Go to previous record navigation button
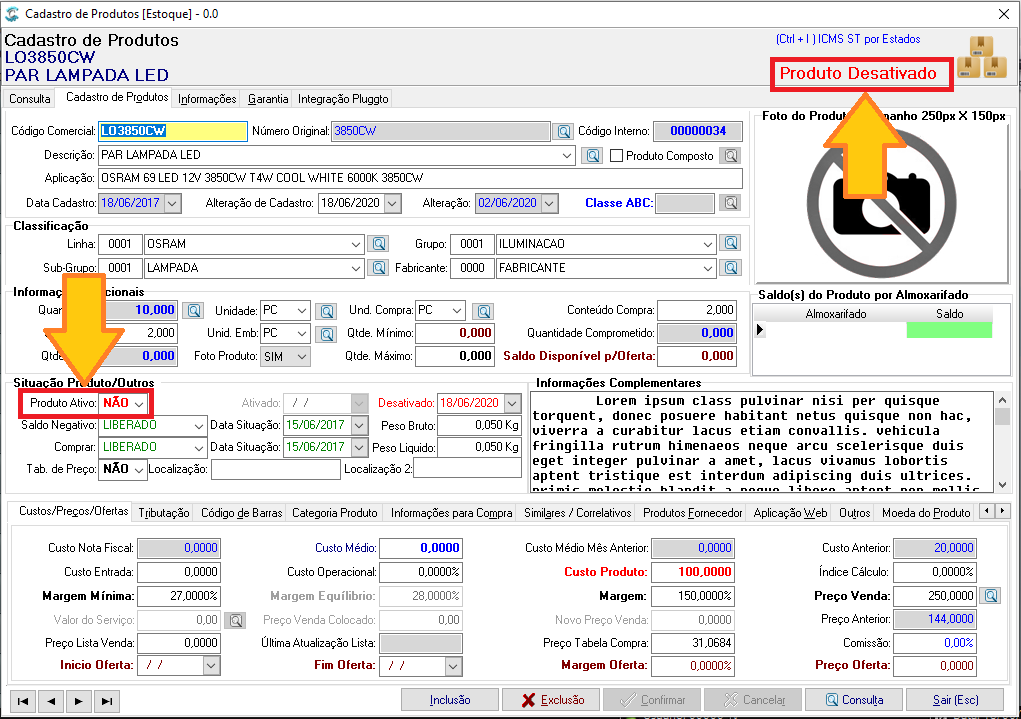The width and height of the screenshot is (1021, 719). click(x=51, y=701)
